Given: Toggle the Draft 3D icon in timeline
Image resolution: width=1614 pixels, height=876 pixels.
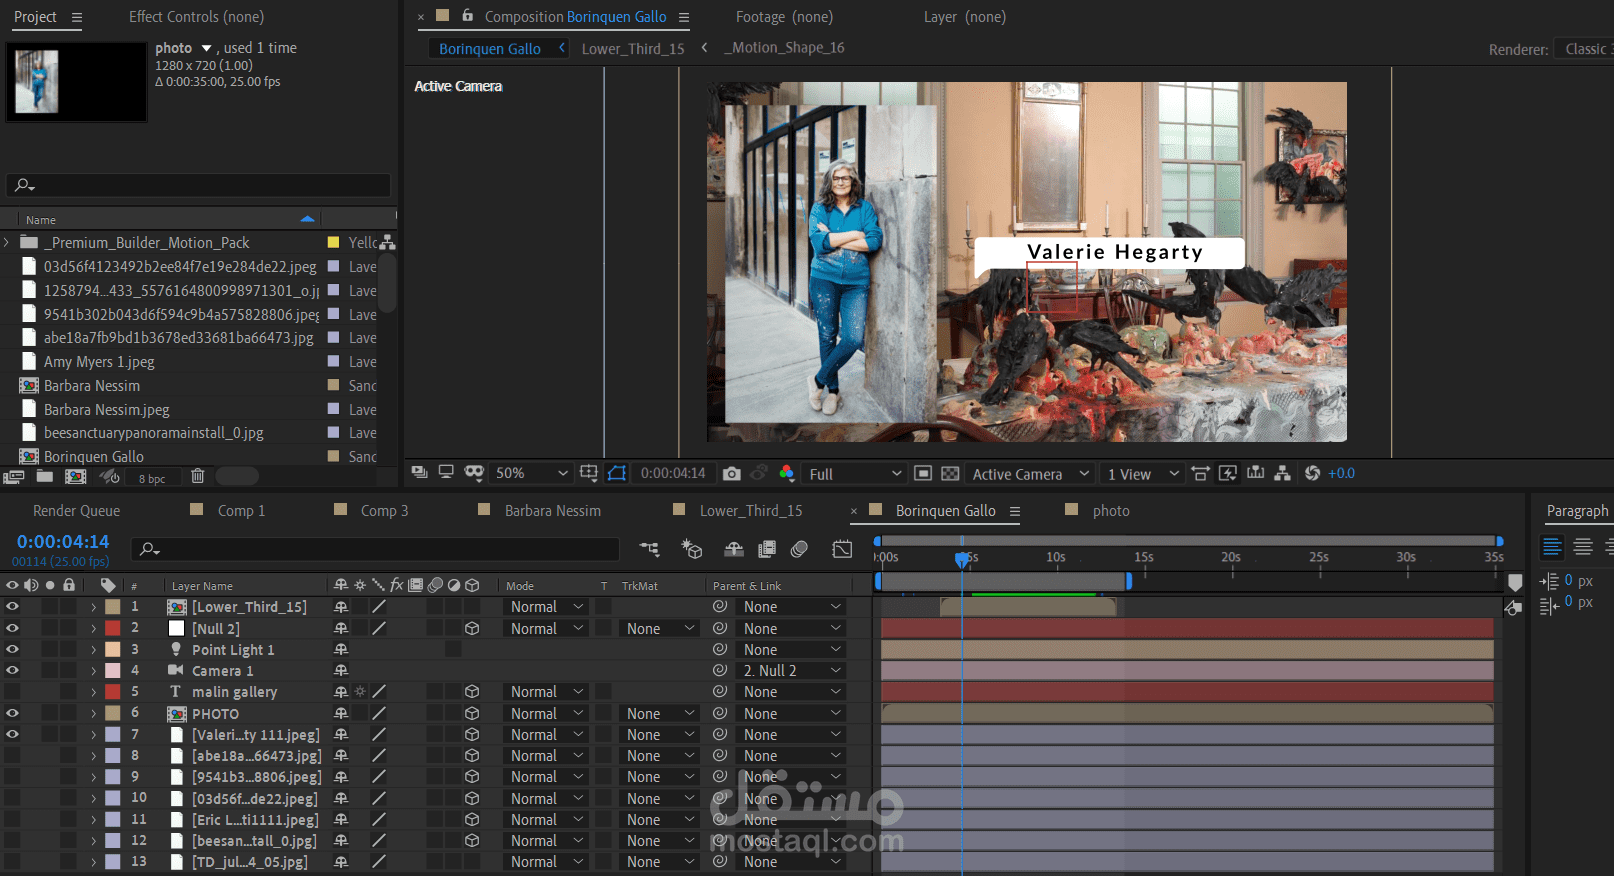Looking at the screenshot, I should [x=692, y=548].
